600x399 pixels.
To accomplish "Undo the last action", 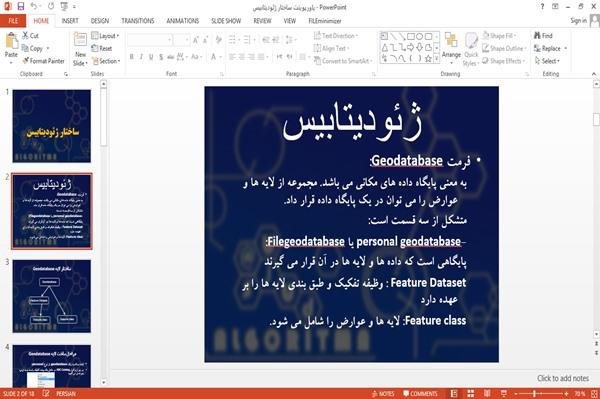I will pyautogui.click(x=34, y=7).
